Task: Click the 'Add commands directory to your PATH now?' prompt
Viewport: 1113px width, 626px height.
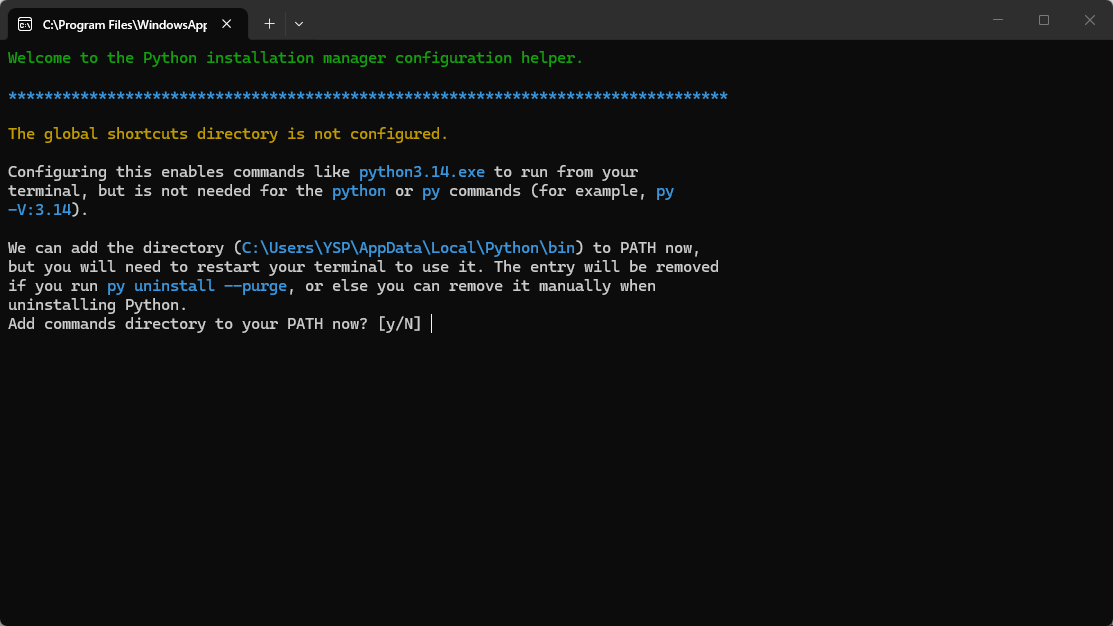Action: click(188, 324)
